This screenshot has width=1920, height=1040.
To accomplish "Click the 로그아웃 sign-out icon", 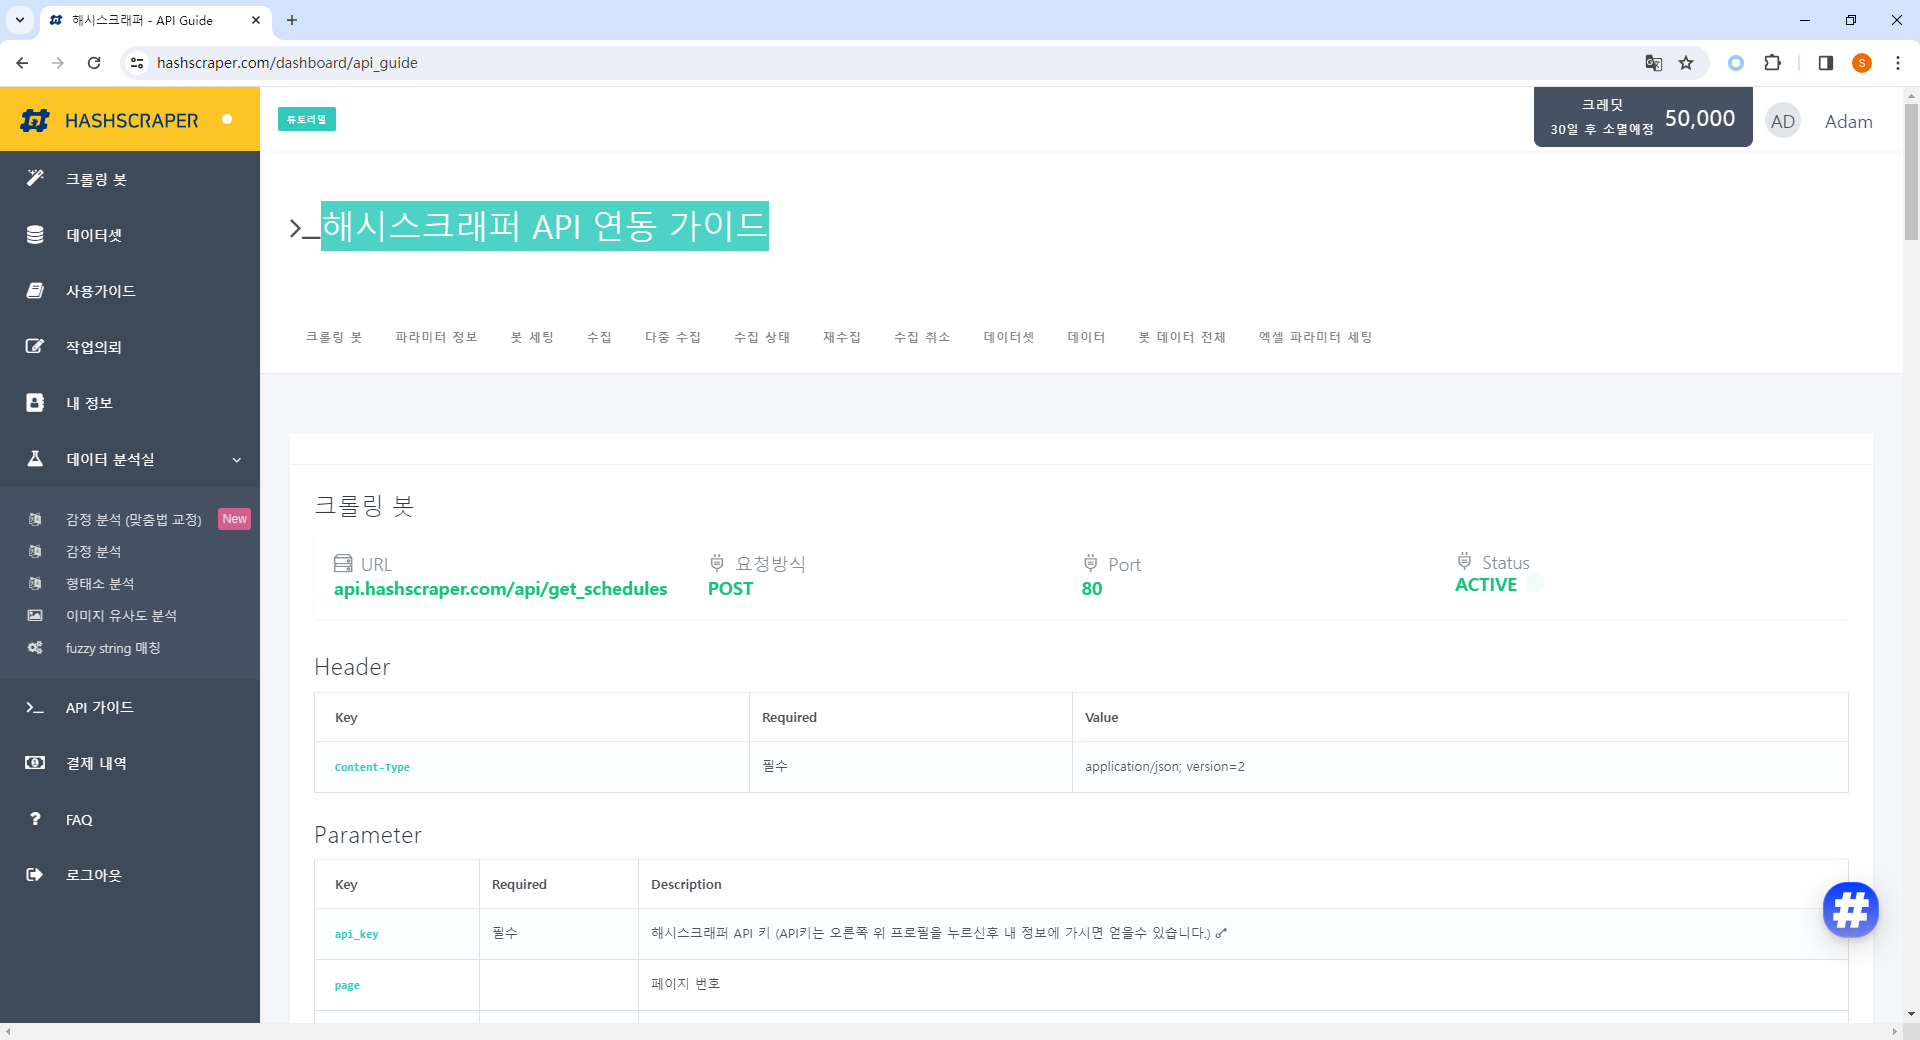I will pyautogui.click(x=35, y=875).
